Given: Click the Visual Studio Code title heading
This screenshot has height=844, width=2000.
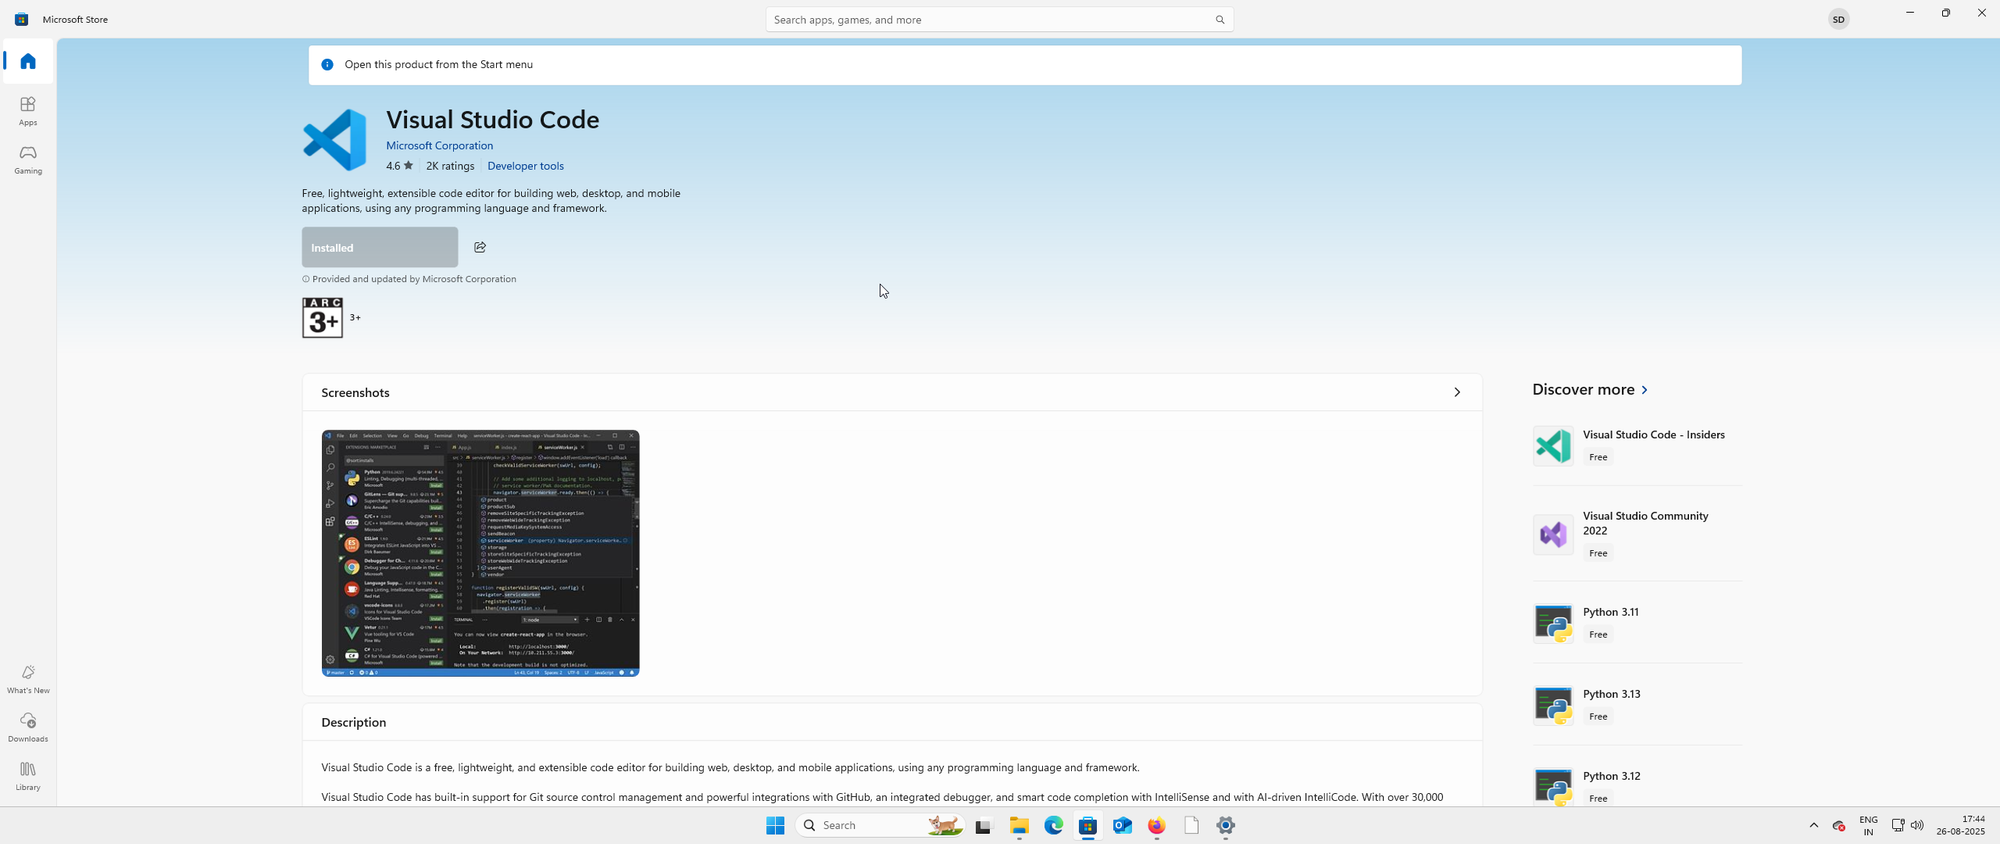Looking at the screenshot, I should (492, 119).
